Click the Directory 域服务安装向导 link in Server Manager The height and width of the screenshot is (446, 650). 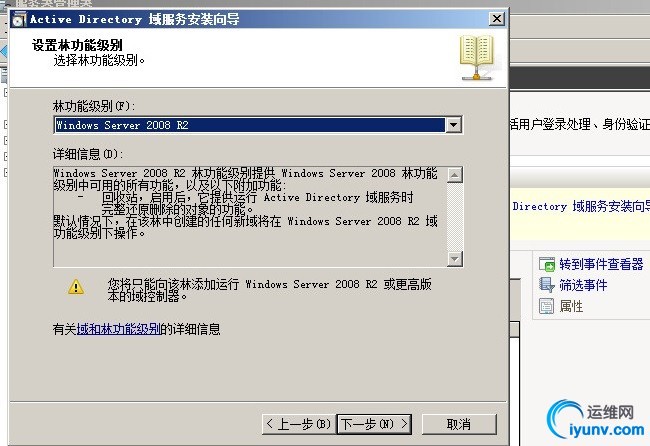581,206
